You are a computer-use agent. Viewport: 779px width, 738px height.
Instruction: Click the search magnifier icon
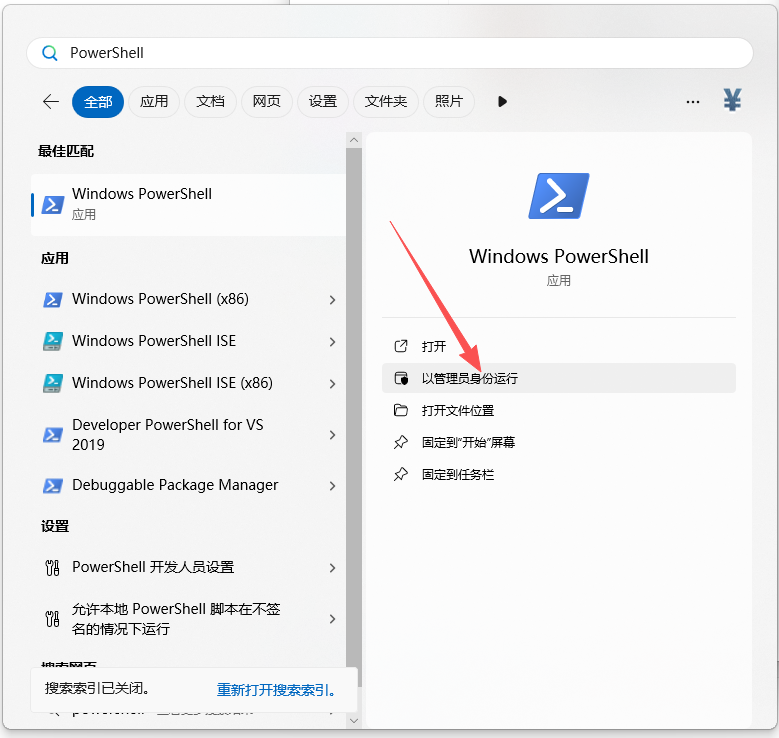[50, 53]
